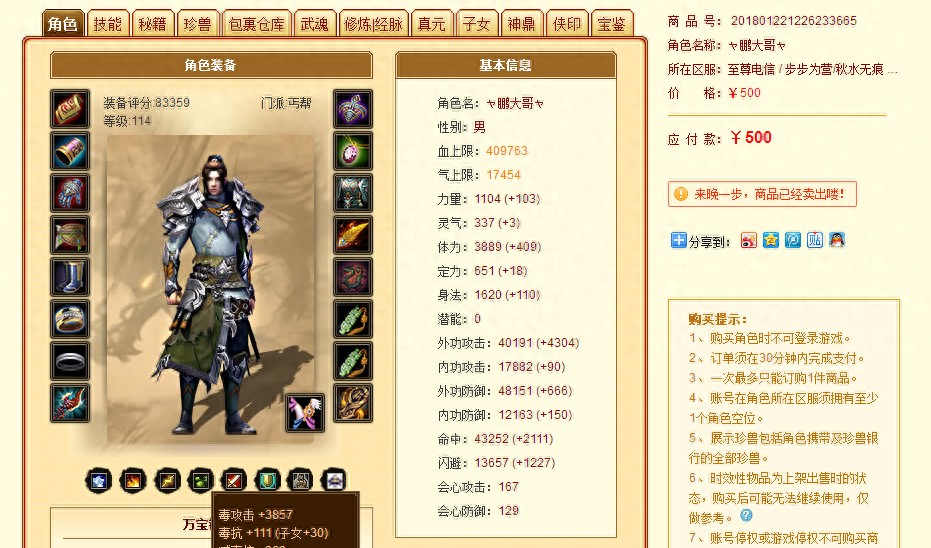This screenshot has width=931, height=548.
Task: Click the character model preview image
Action: 210,289
